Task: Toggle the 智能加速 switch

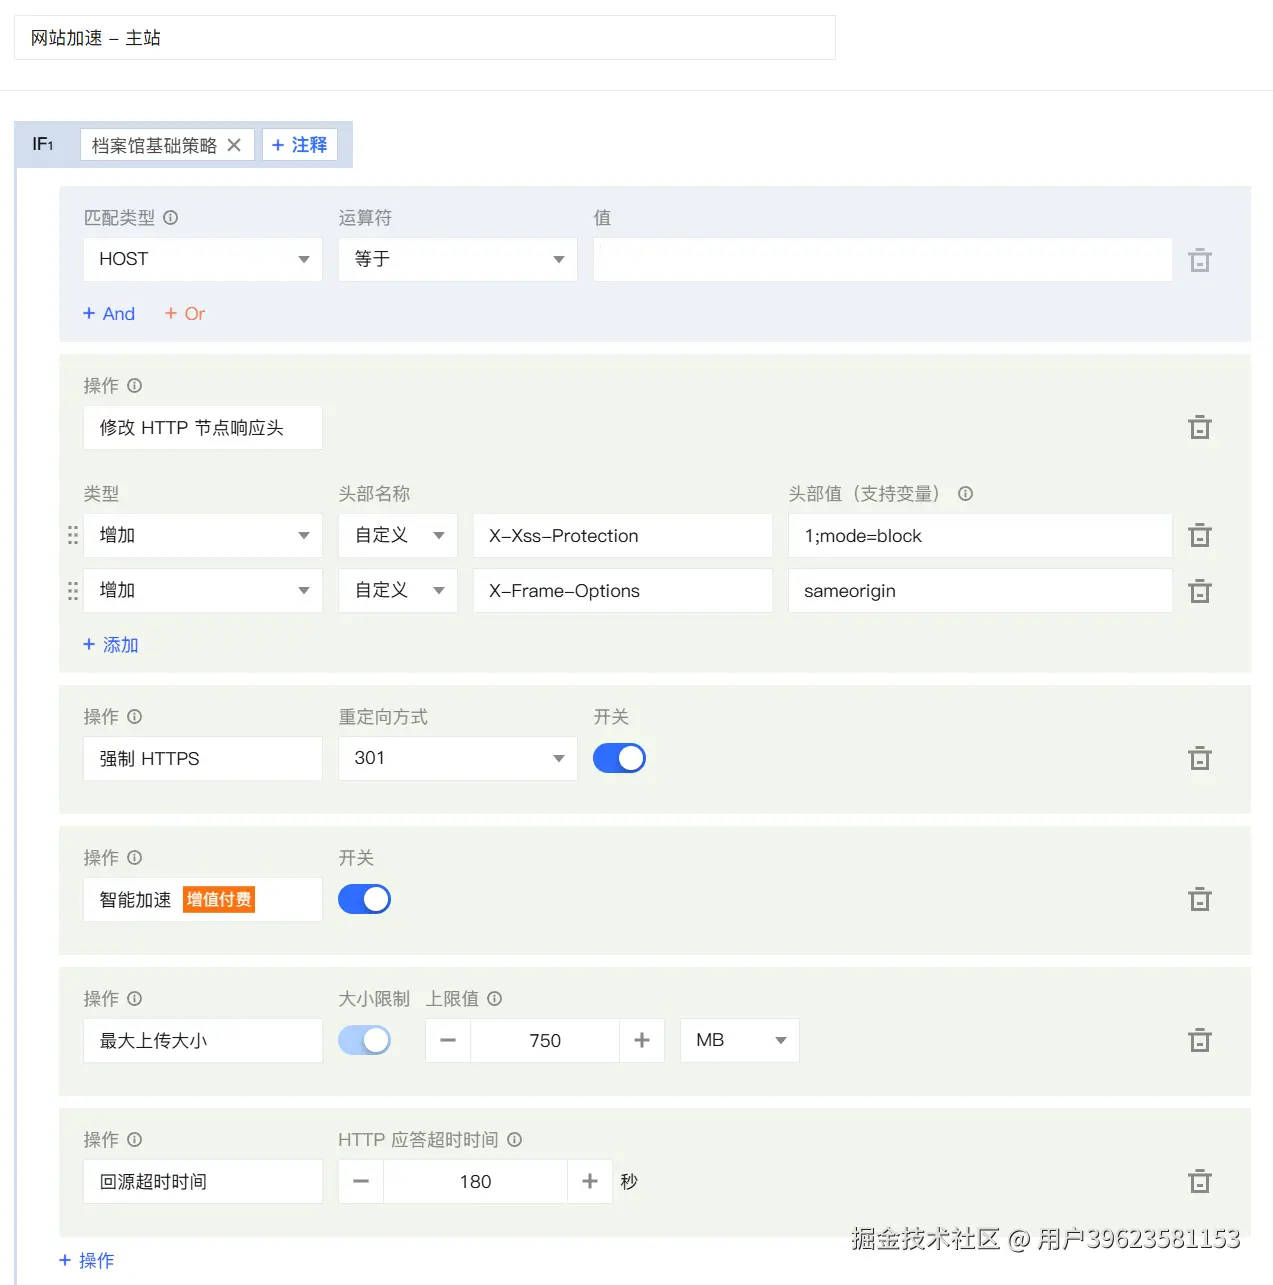Action: 364,899
